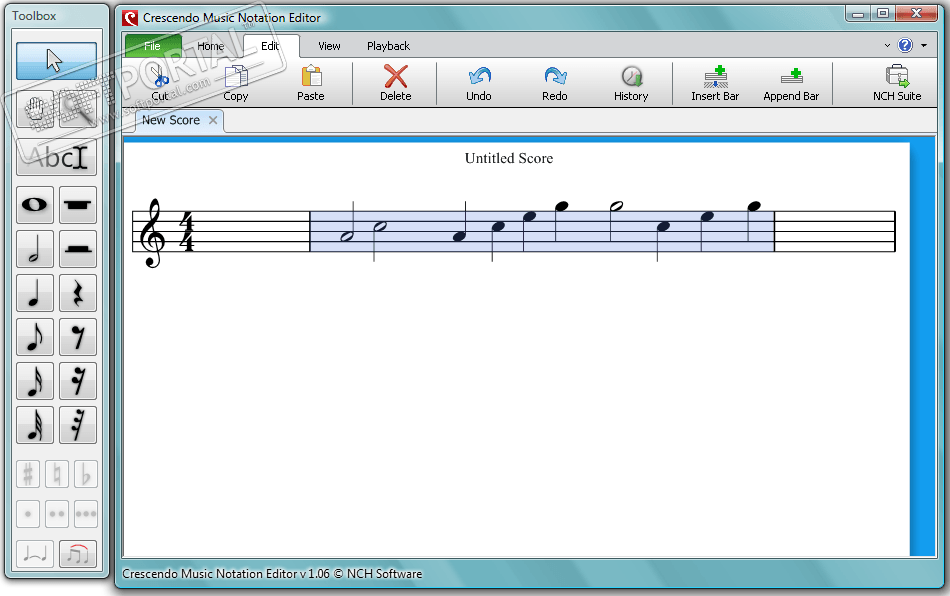
Task: Copy the selected notes
Action: click(x=236, y=83)
